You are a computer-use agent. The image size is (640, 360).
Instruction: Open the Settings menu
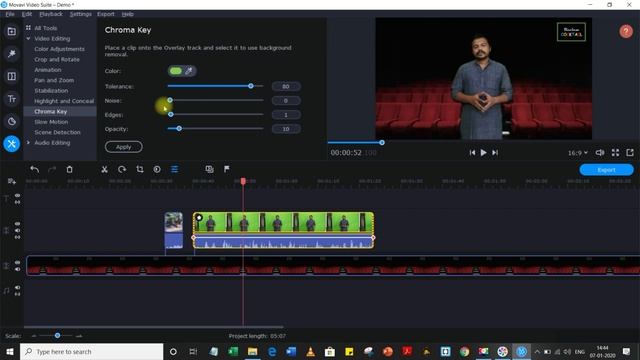tap(80, 14)
